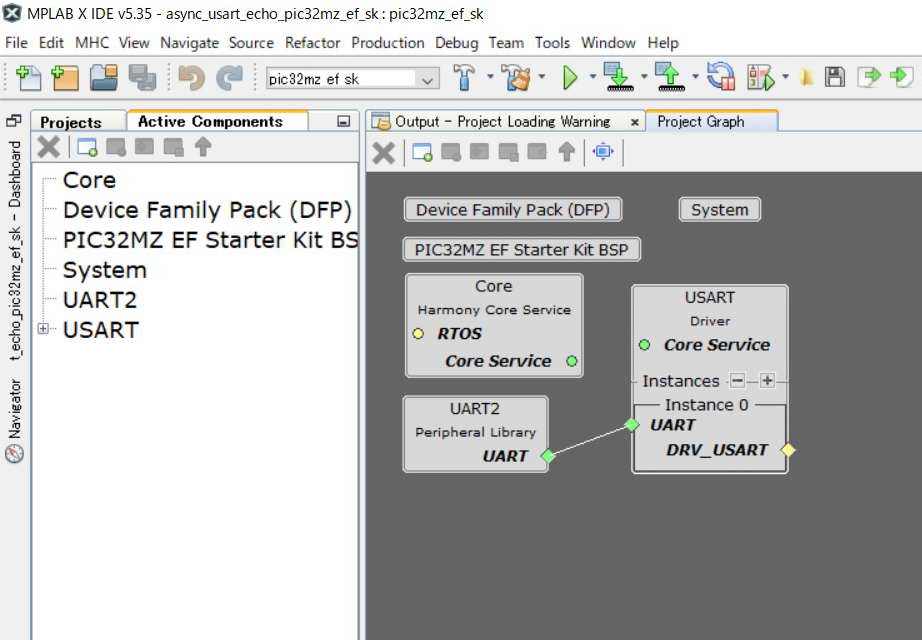The width and height of the screenshot is (922, 640).
Task: Click the Open Project folder icon
Action: tap(104, 77)
